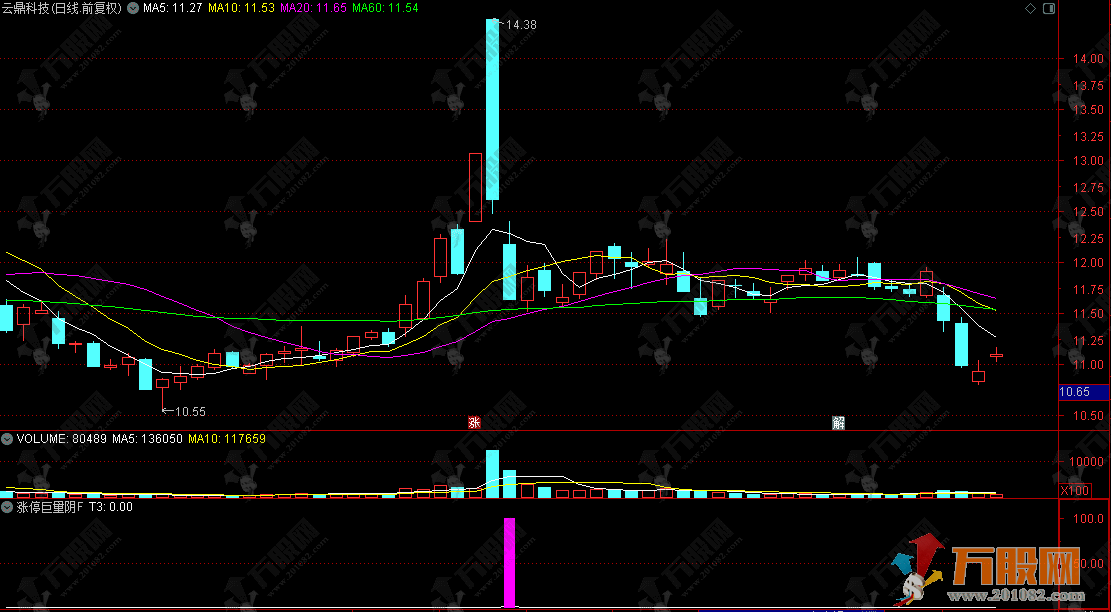Toggle the side panel icon at top right
The height and width of the screenshot is (612, 1111).
coord(1049,8)
